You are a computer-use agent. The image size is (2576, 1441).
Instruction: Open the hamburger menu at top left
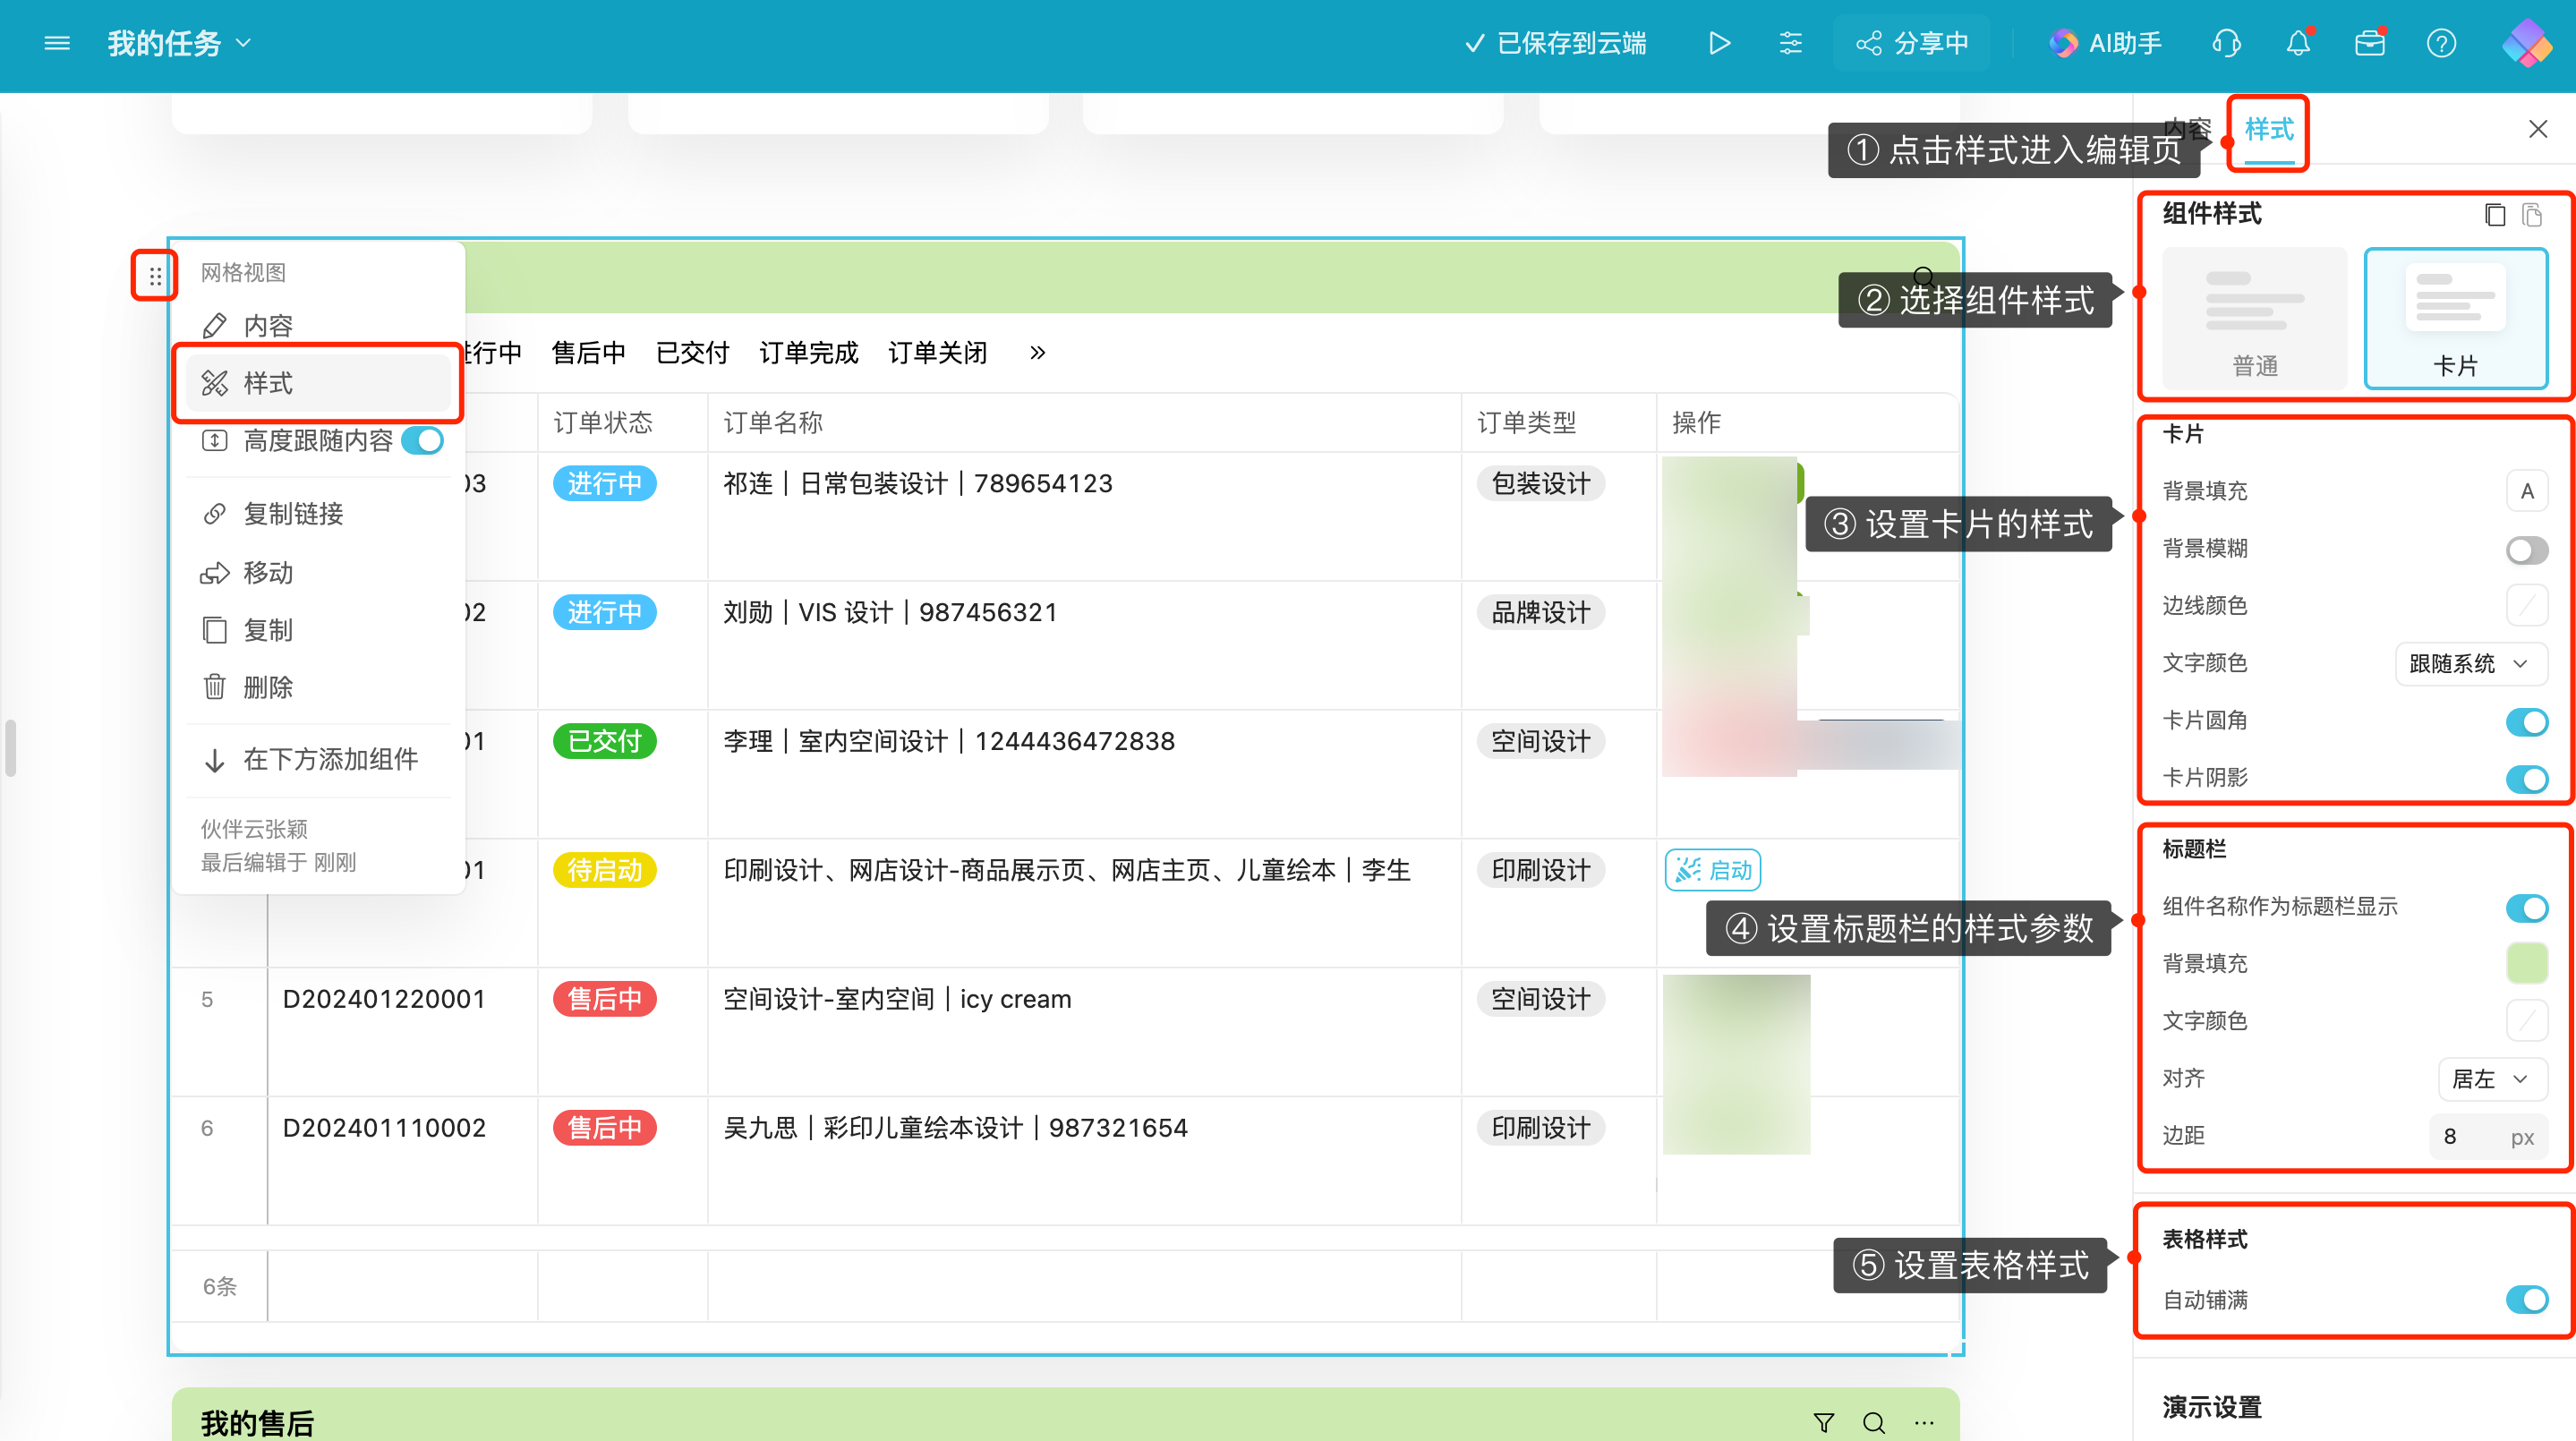tap(57, 43)
